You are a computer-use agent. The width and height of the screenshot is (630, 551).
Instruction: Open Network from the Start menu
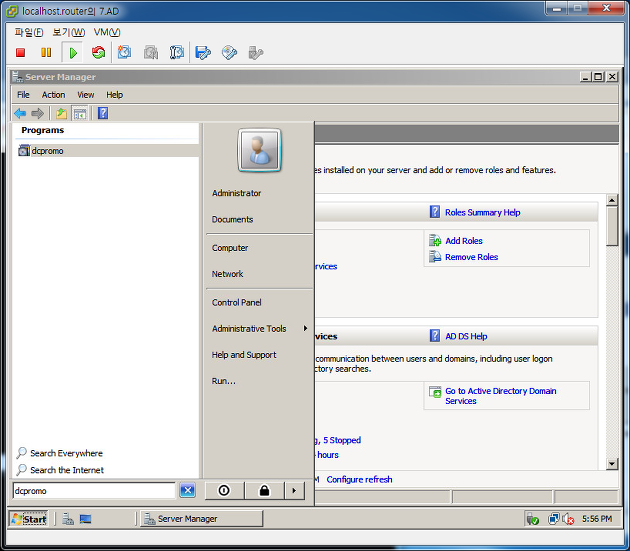click(227, 274)
